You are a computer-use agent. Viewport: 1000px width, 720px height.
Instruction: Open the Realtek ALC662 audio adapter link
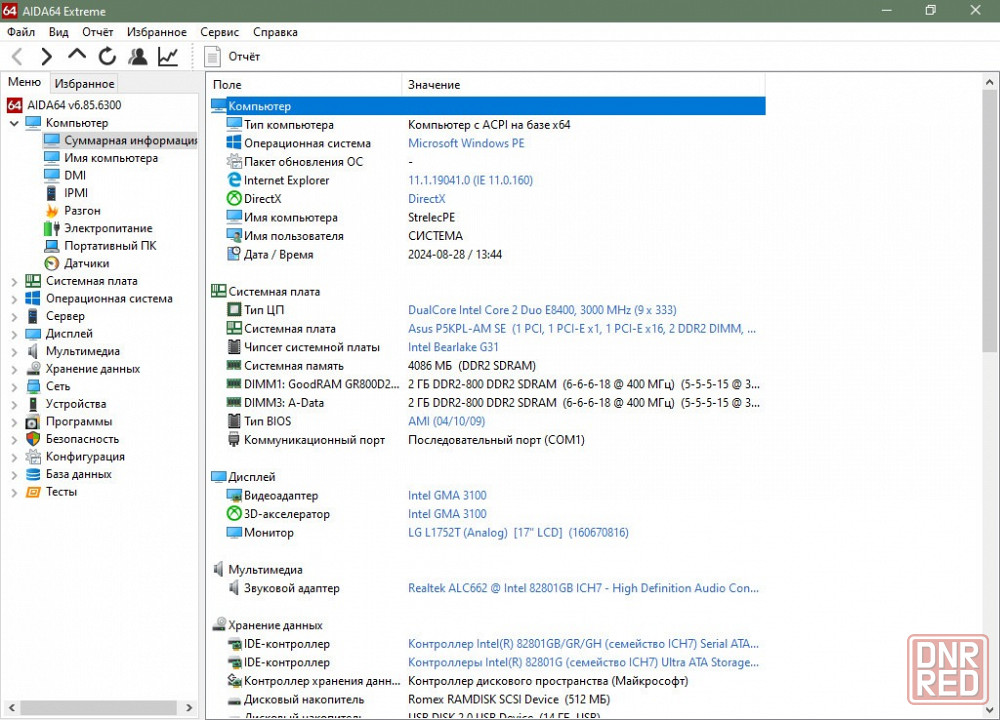click(x=584, y=588)
